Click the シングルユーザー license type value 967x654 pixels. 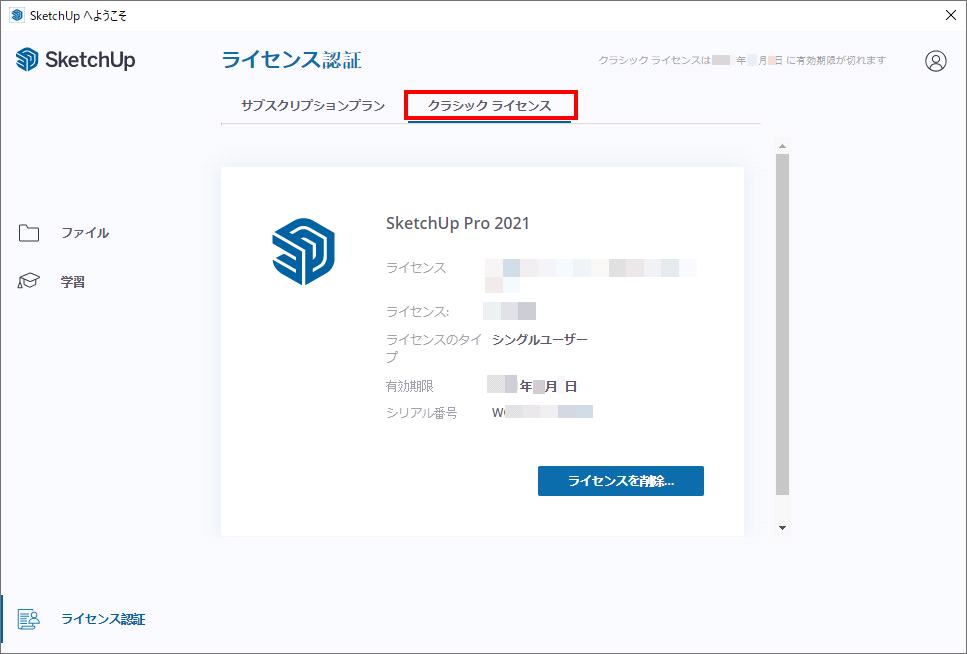(x=540, y=339)
